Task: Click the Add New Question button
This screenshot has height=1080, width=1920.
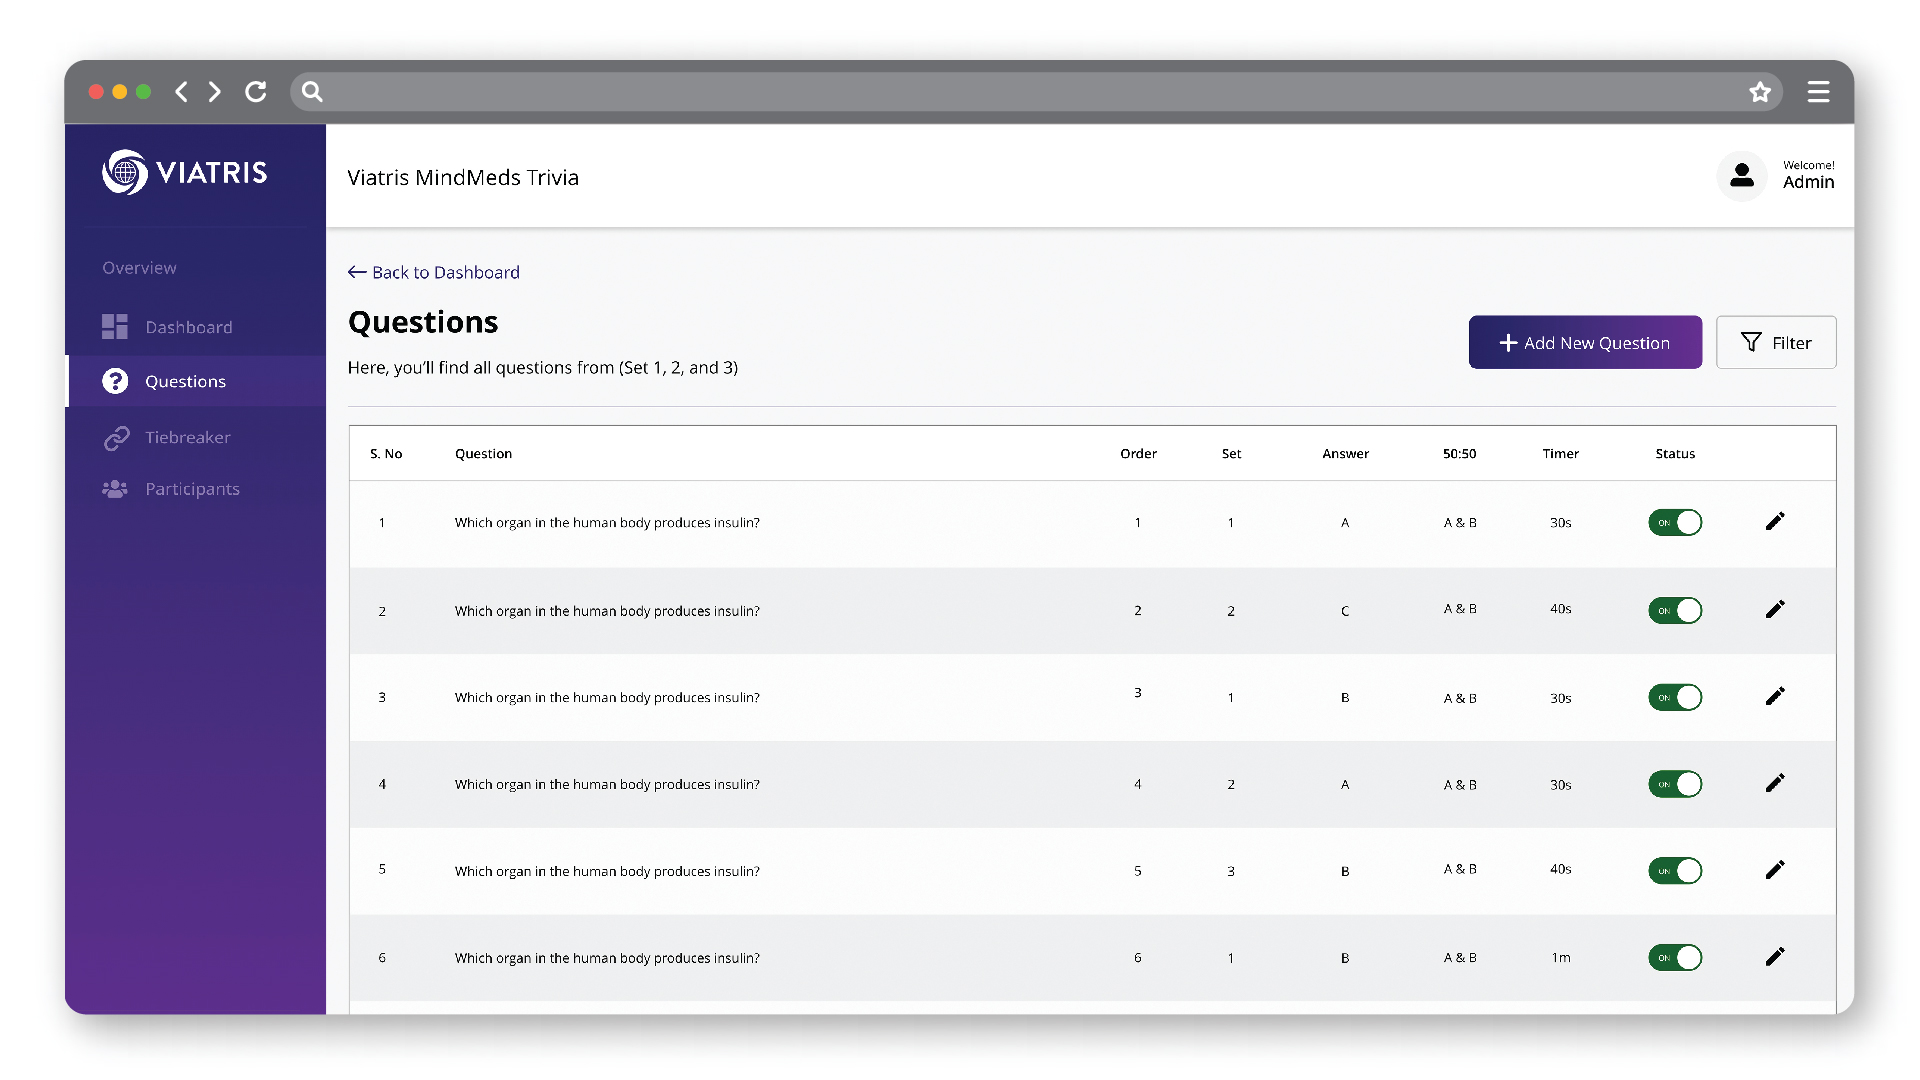Action: click(x=1585, y=343)
